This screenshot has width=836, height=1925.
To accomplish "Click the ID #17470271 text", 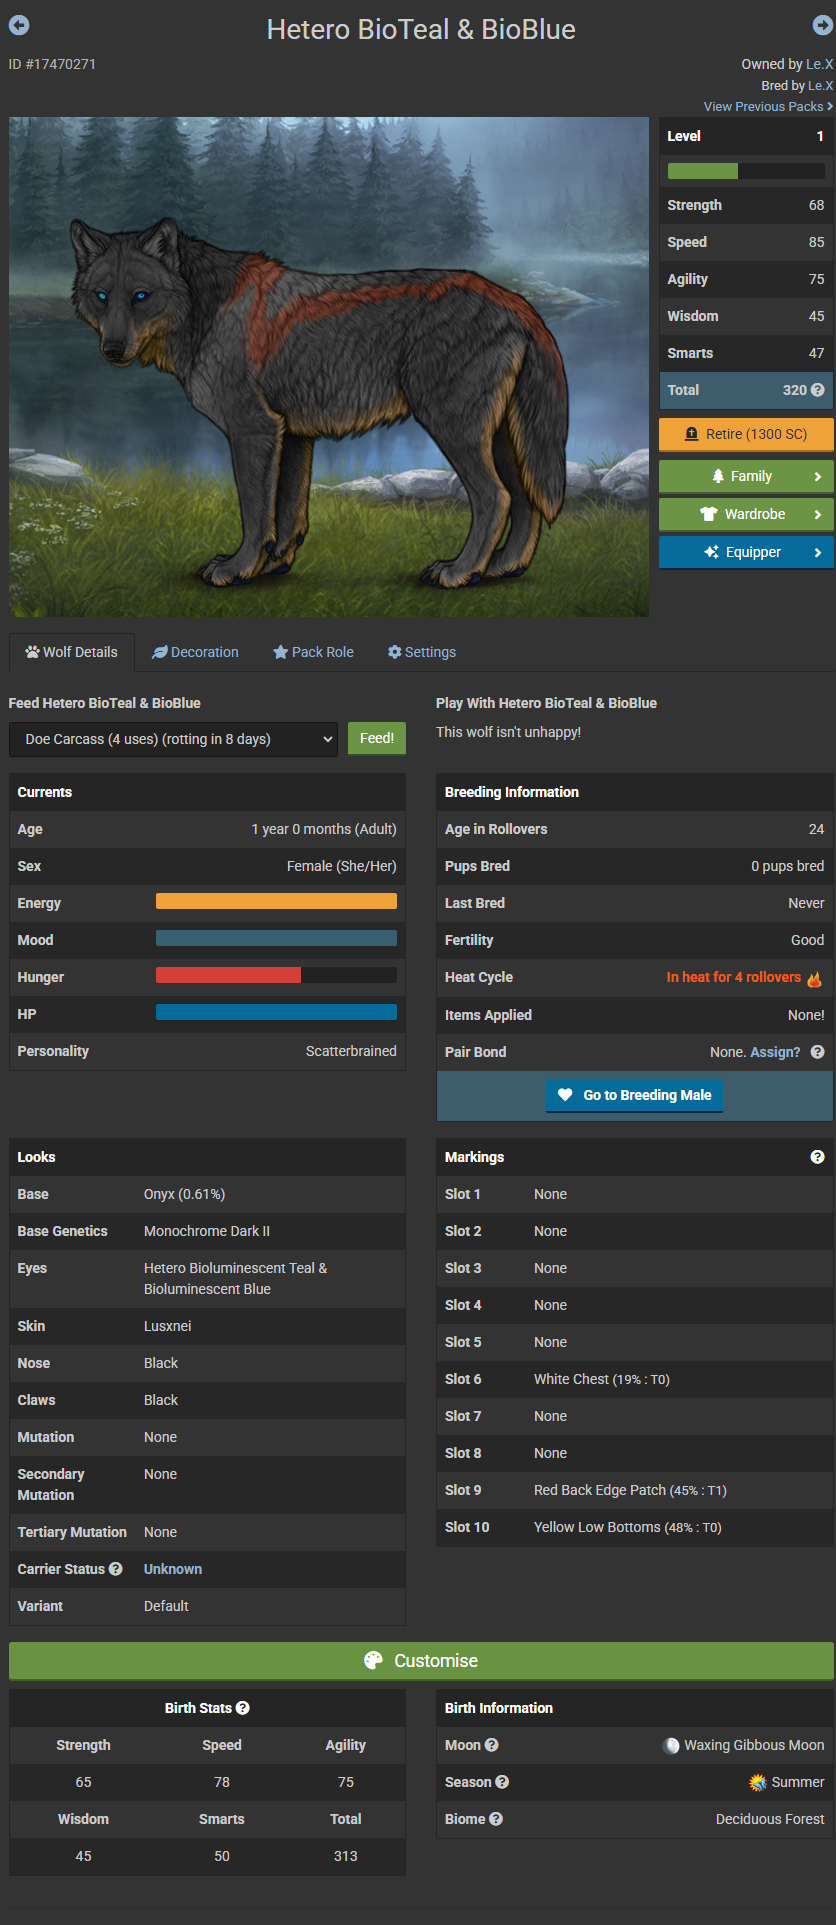I will point(52,64).
